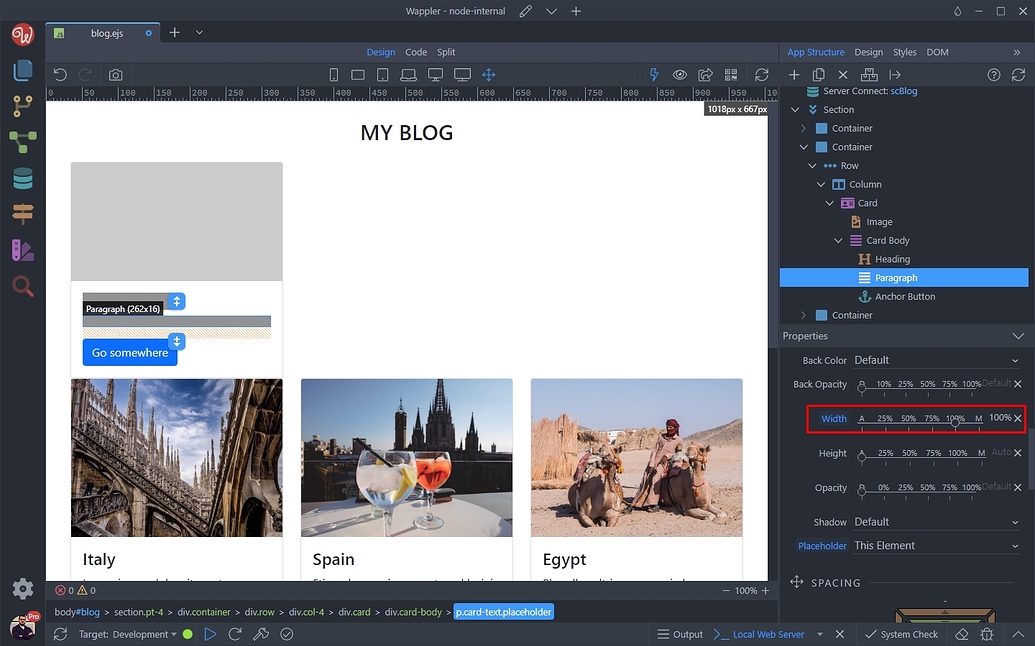Toggle element visibility with the eye icon
1035x646 pixels.
680,74
